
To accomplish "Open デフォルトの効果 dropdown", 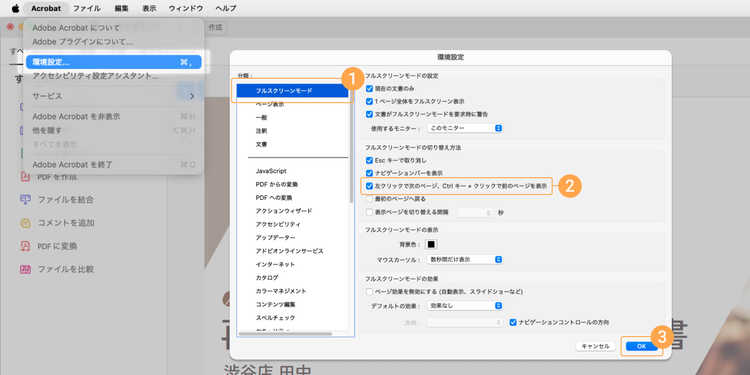I will (464, 305).
